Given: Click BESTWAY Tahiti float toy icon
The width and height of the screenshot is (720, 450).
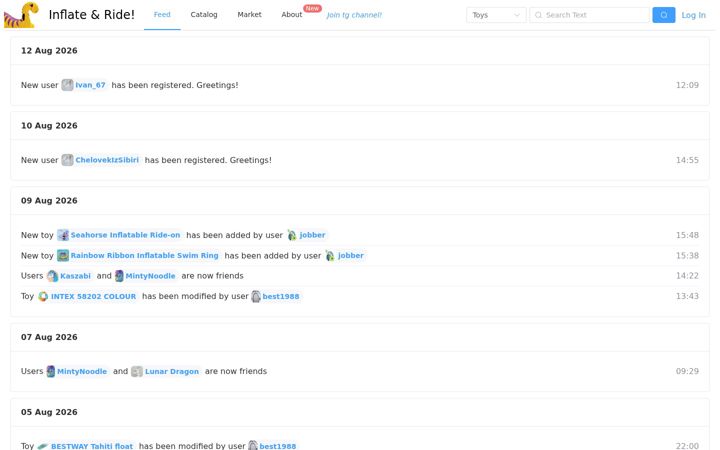Looking at the screenshot, I should 43,446.
